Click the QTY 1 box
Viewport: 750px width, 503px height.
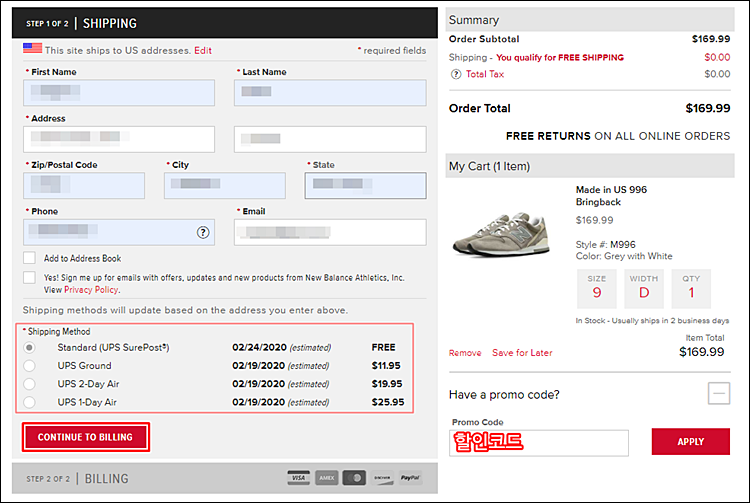pyautogui.click(x=691, y=289)
